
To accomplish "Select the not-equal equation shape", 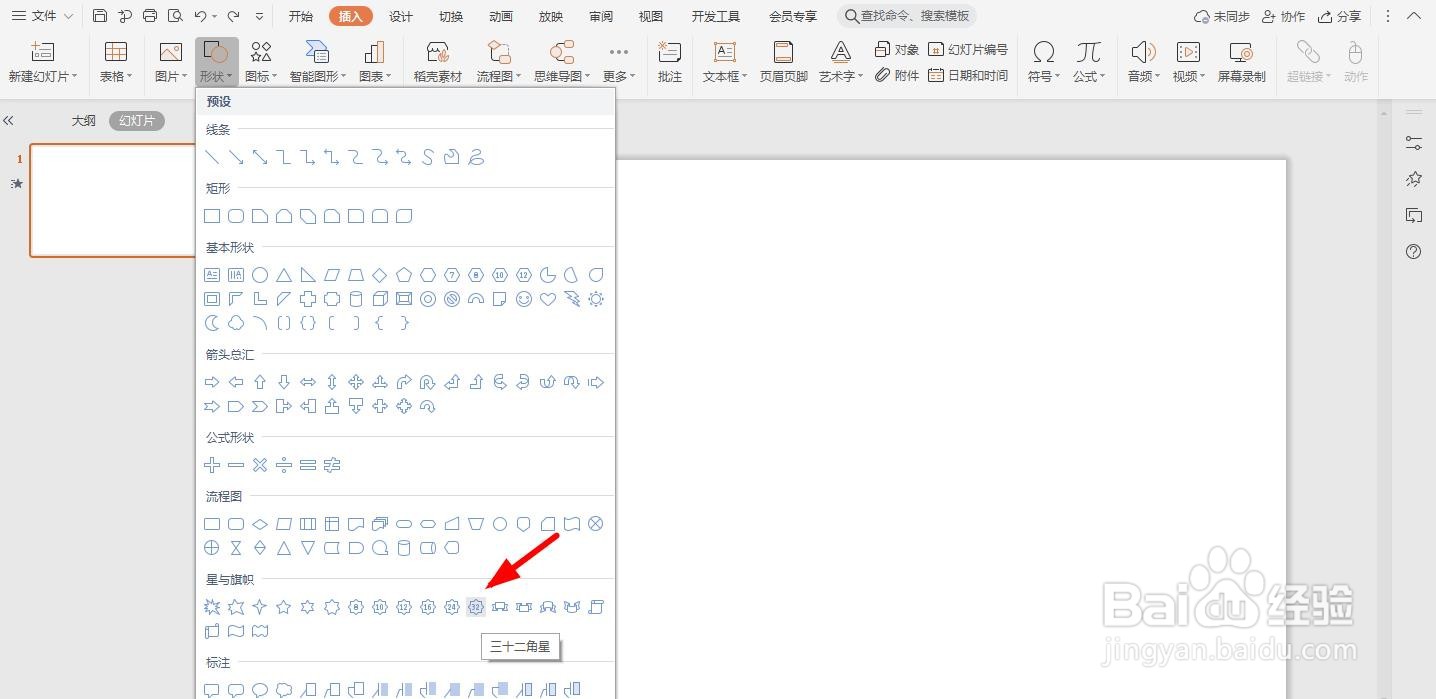I will click(x=332, y=465).
